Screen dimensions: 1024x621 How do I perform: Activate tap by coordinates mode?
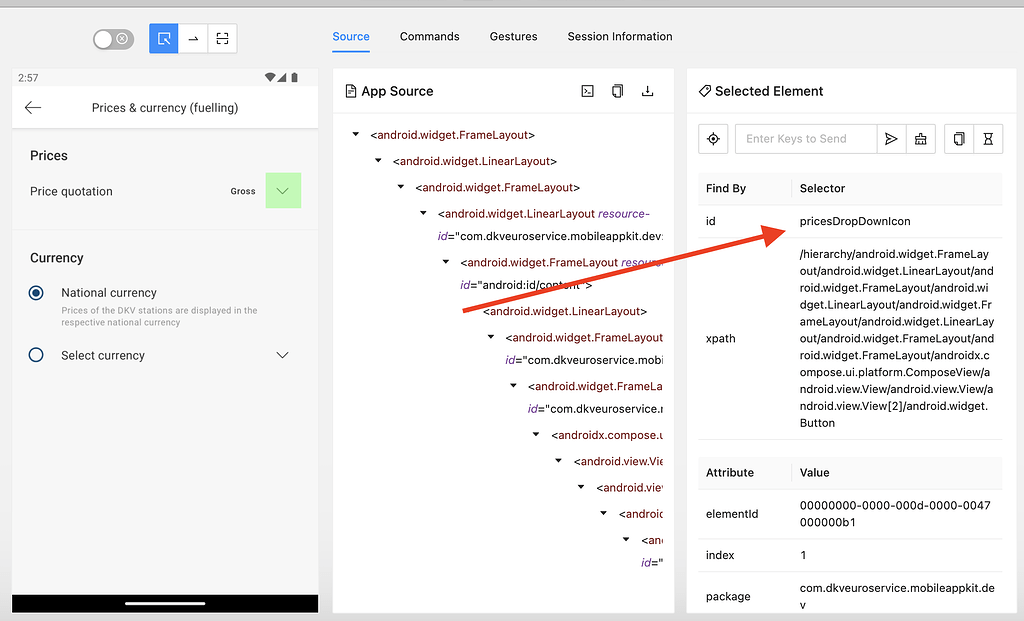(220, 38)
